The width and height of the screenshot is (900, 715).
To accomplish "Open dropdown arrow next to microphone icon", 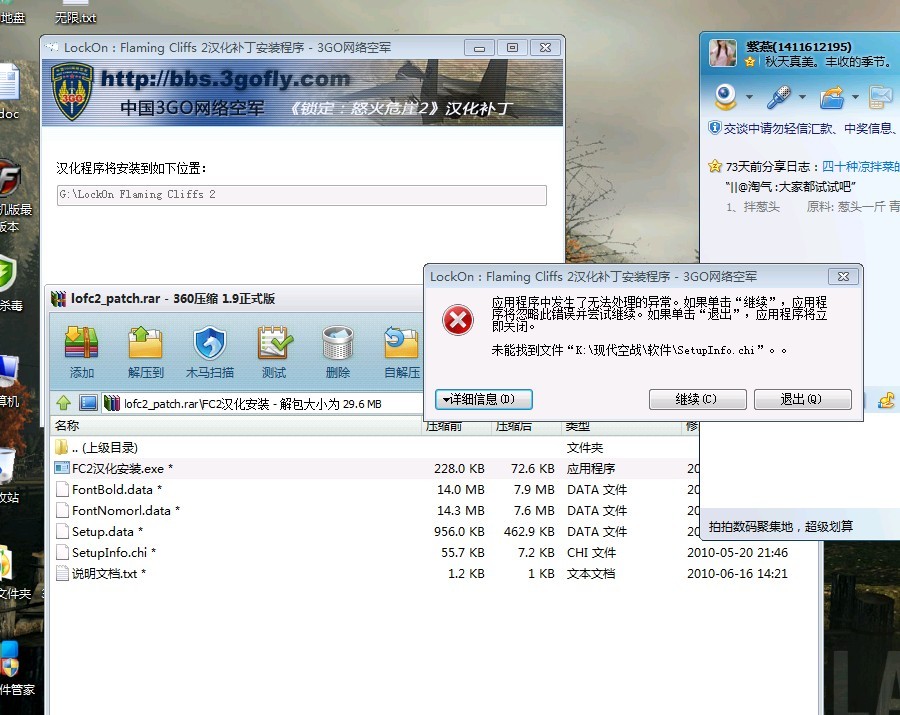I will [x=802, y=97].
